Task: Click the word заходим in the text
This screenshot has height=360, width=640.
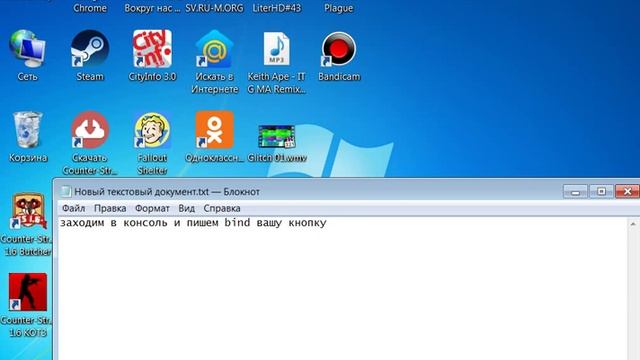Action: point(82,223)
